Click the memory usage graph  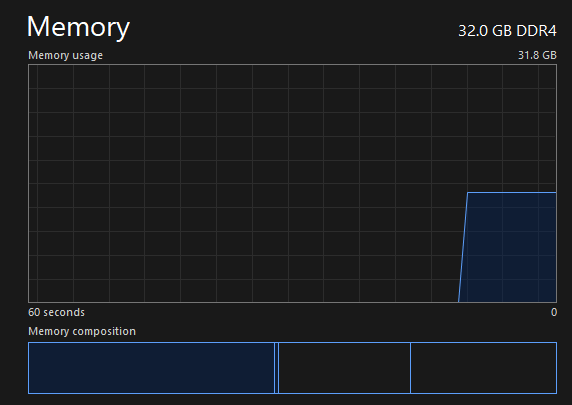coord(293,184)
